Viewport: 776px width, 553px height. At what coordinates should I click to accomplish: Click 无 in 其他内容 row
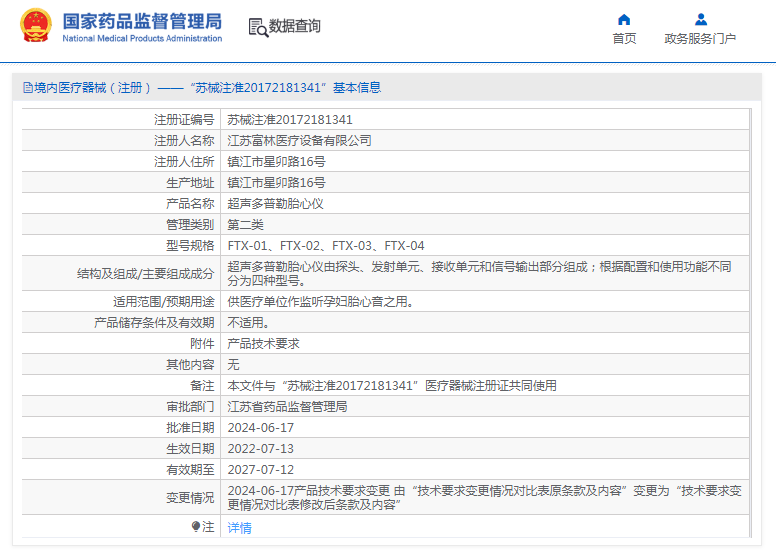pyautogui.click(x=233, y=365)
